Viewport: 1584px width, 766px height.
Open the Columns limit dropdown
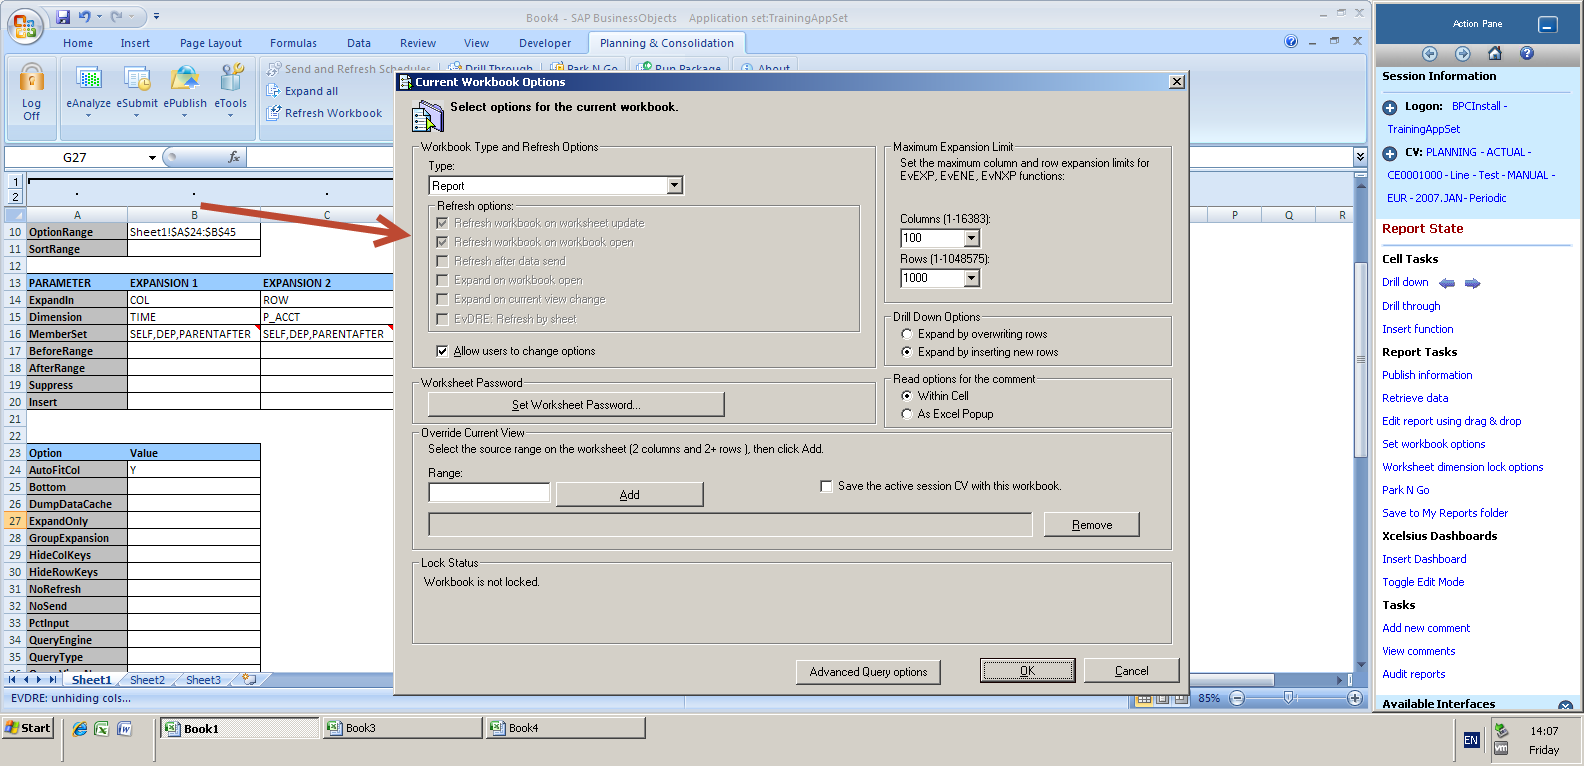[971, 238]
